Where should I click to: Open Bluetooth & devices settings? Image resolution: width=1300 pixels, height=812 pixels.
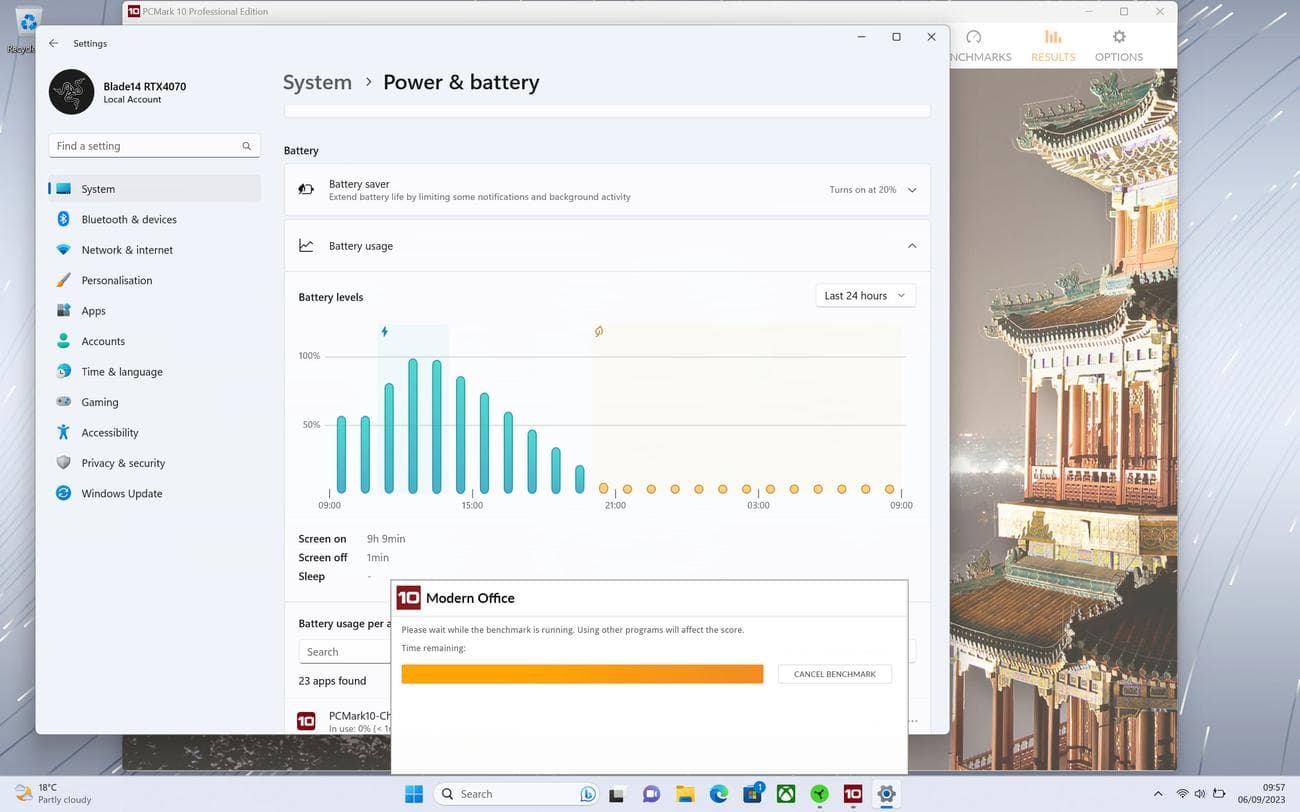point(128,219)
